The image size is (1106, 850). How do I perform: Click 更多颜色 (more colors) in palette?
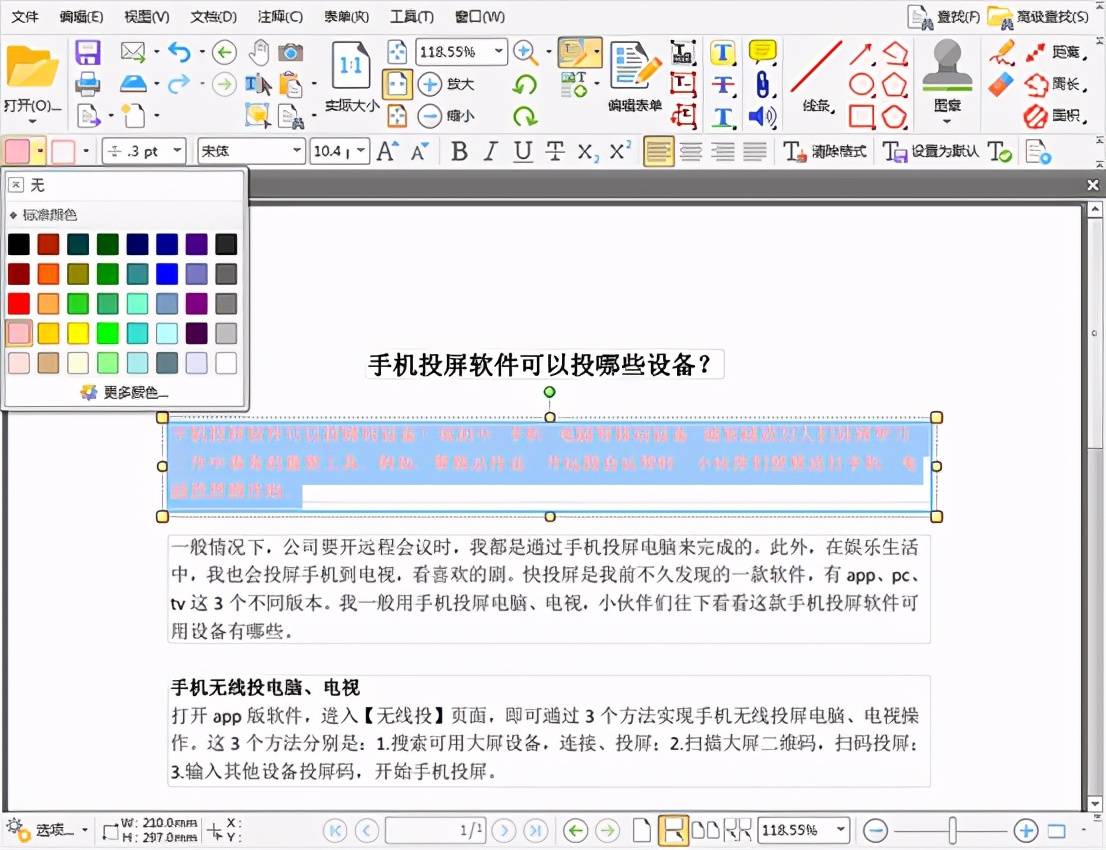pos(125,392)
